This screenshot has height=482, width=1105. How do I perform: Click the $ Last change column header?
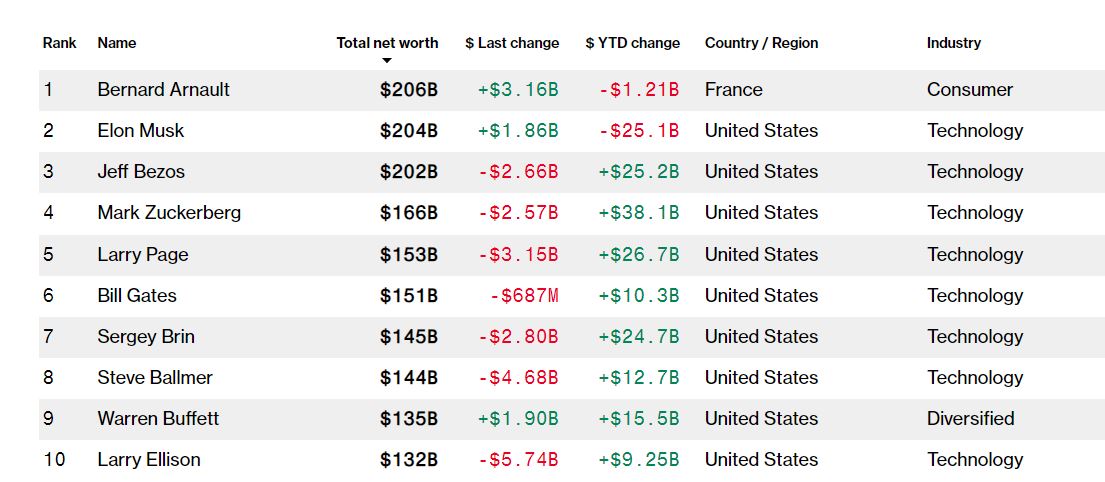tap(512, 43)
